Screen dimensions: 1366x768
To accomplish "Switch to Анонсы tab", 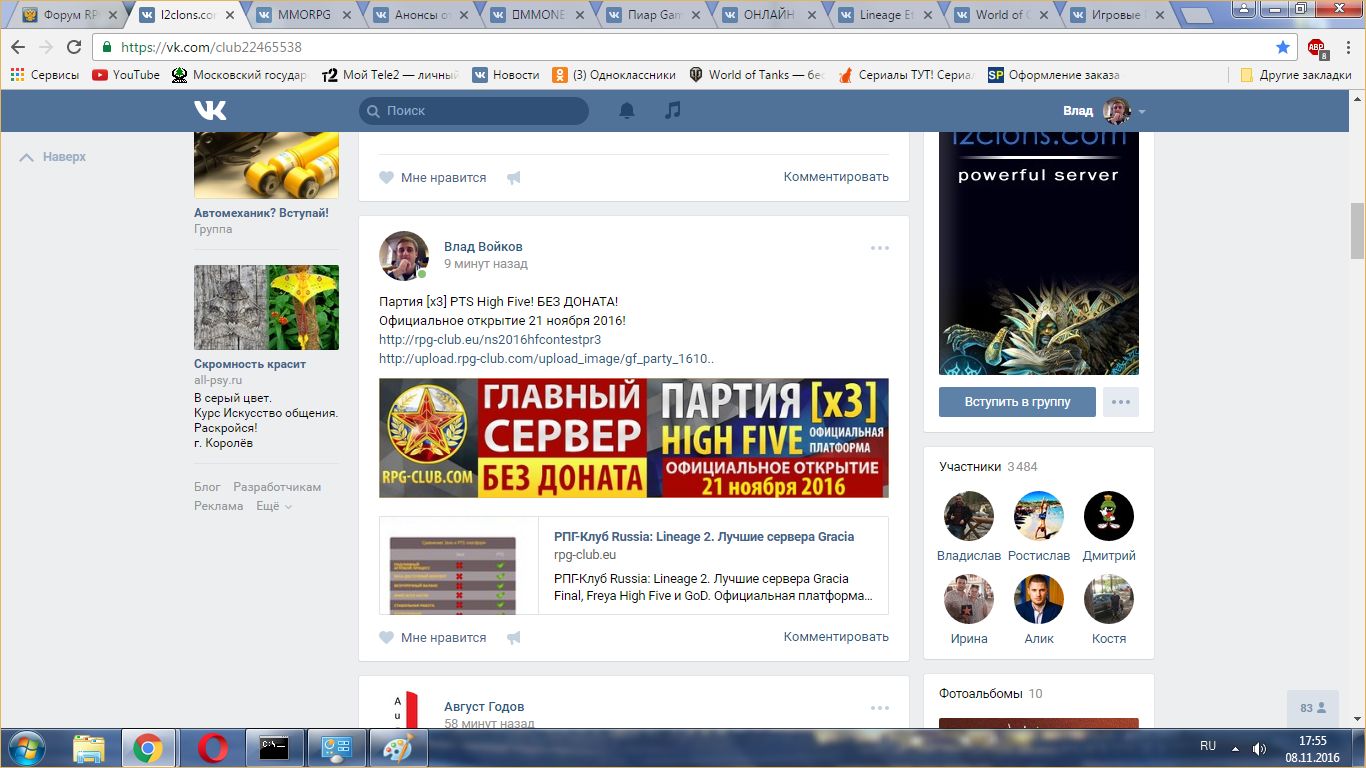I will coord(420,15).
